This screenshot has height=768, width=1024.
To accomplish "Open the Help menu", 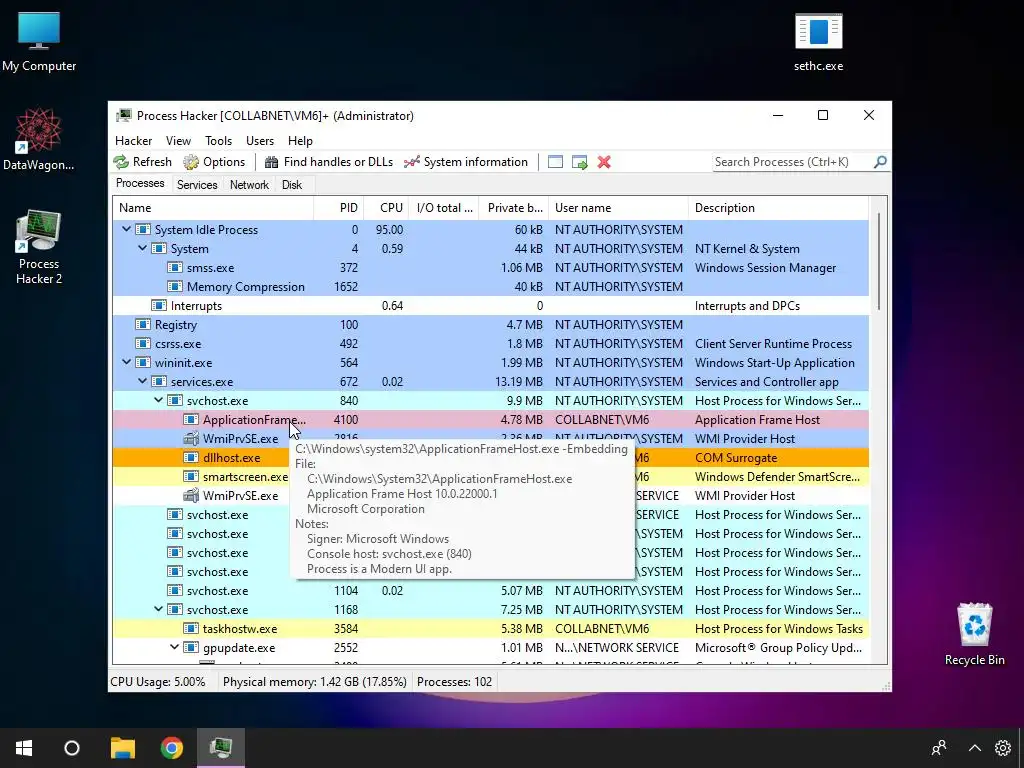I will point(300,141).
